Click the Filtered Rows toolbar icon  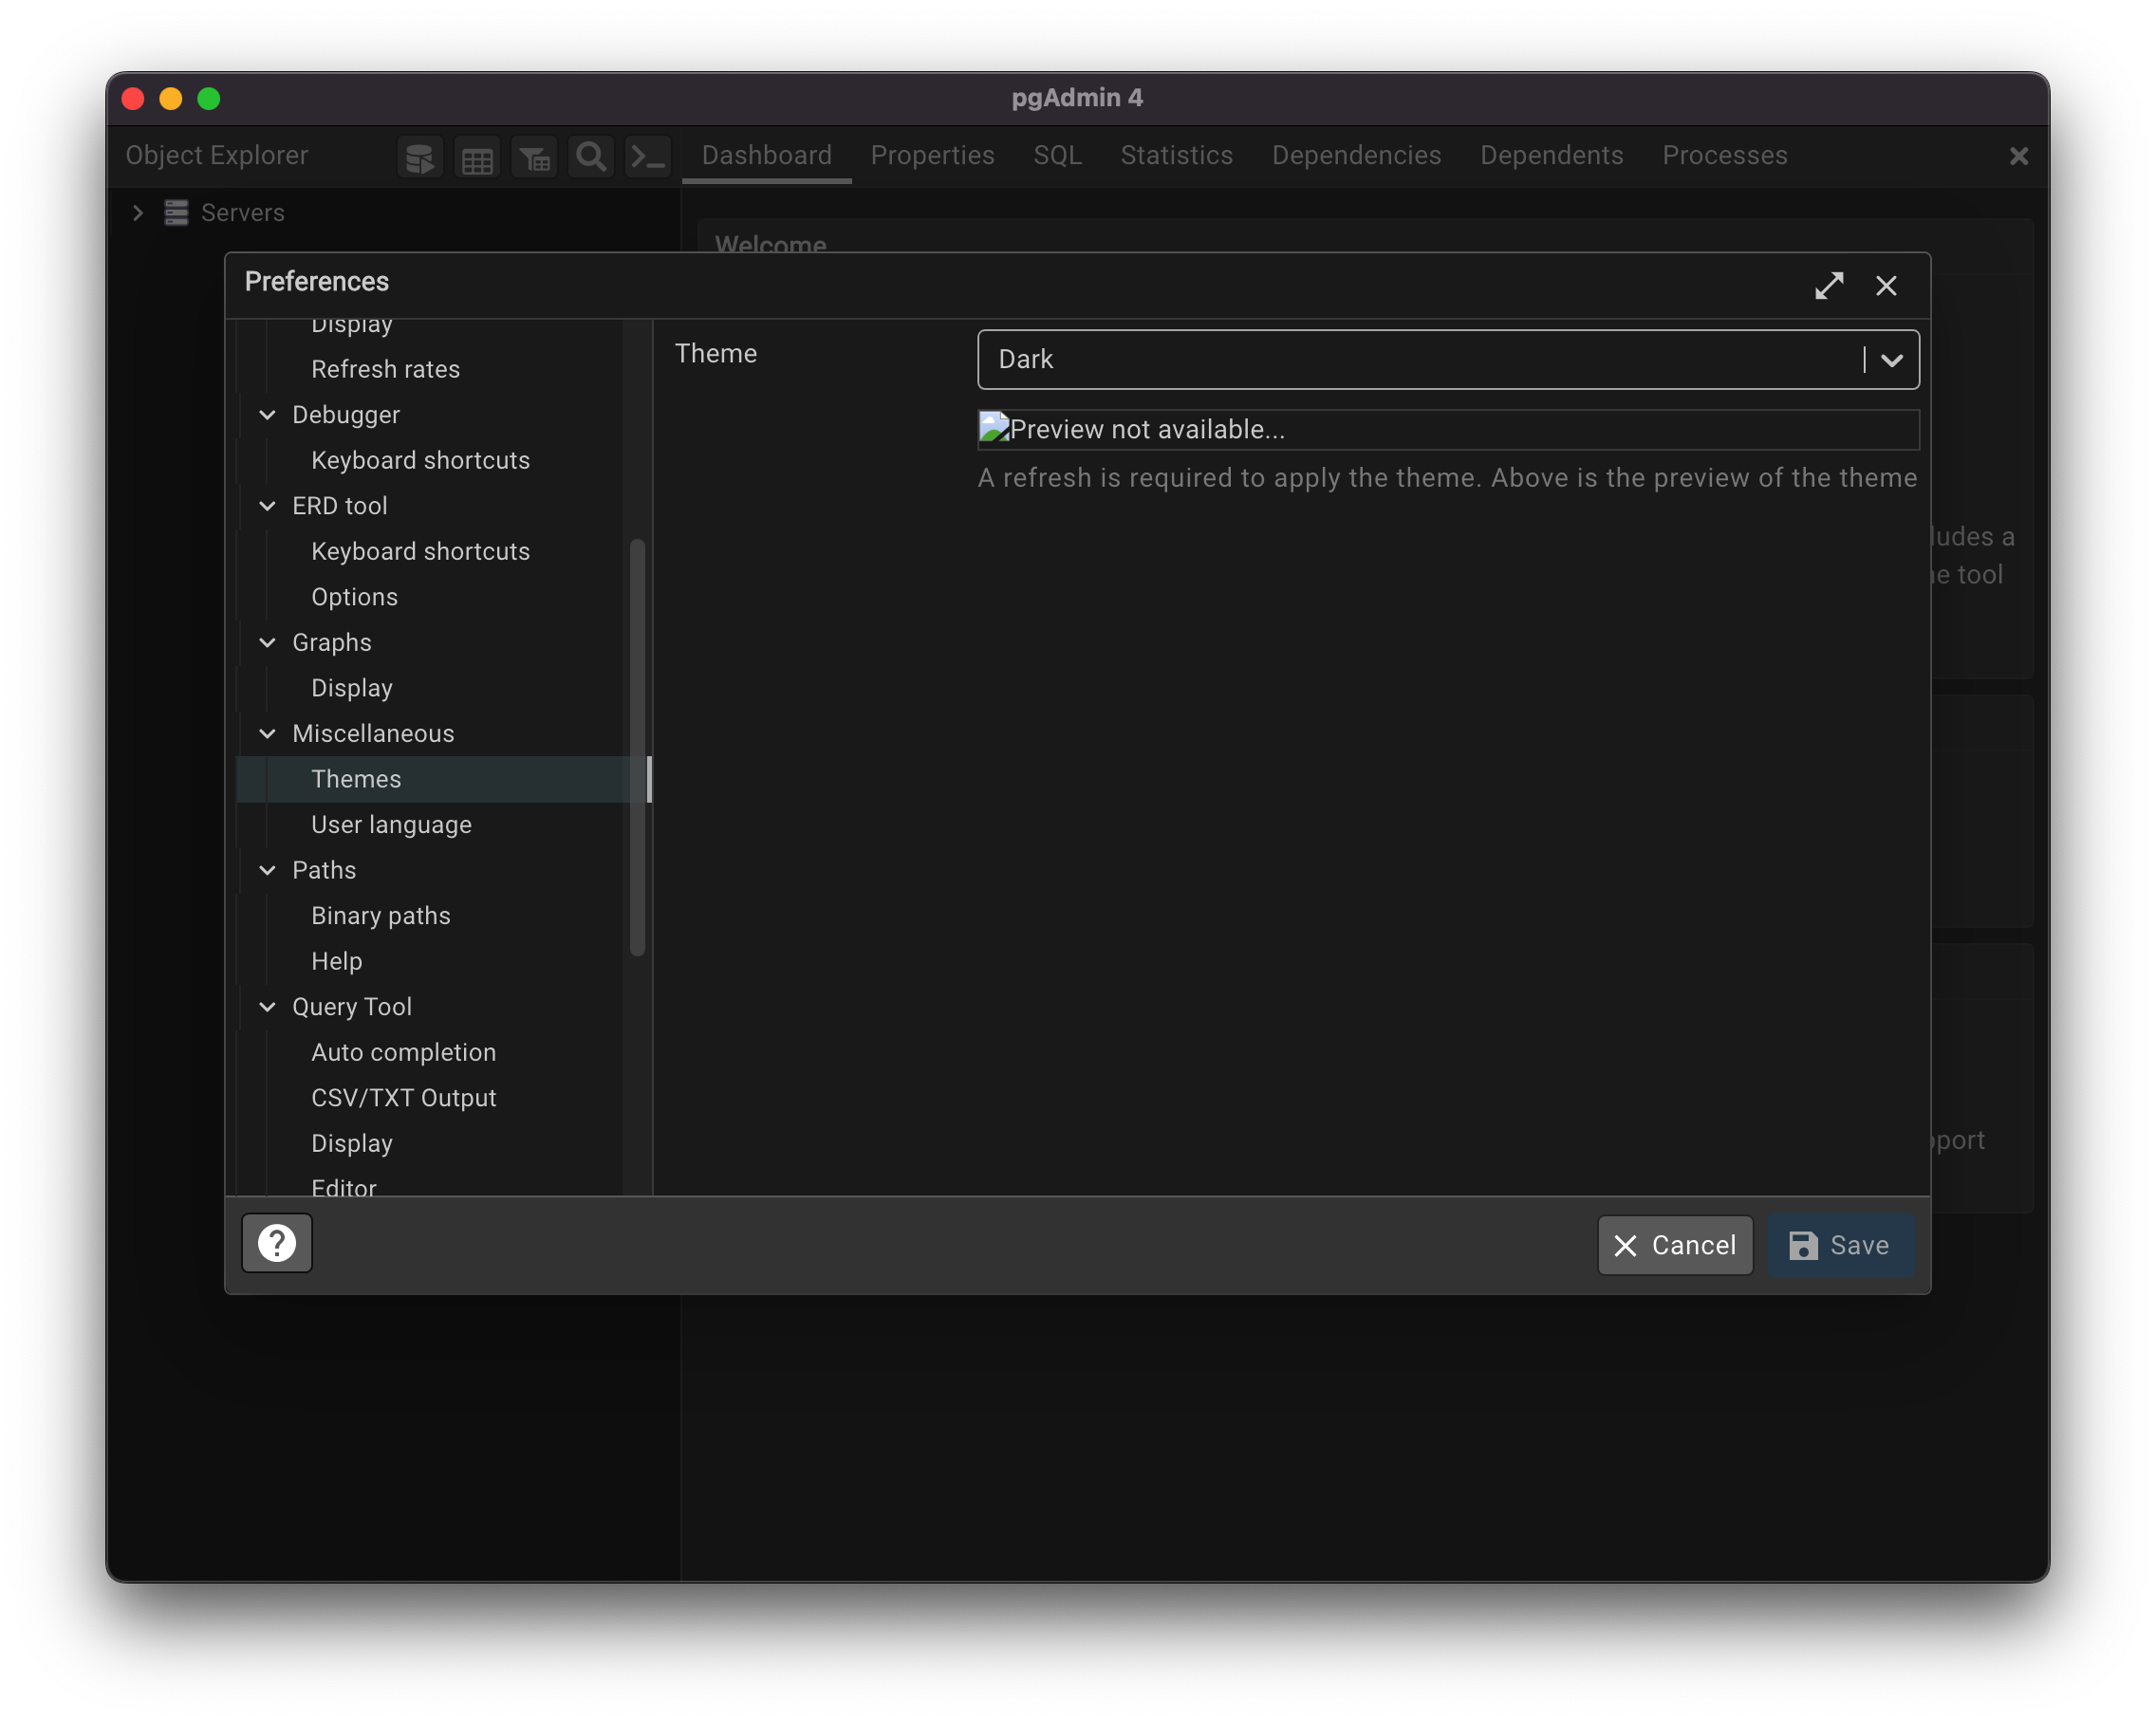click(534, 157)
